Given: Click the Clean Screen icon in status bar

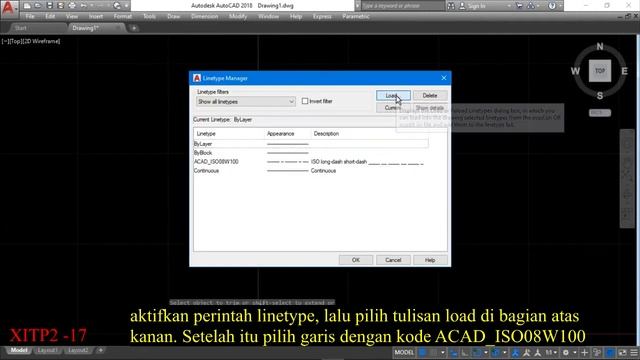Looking at the screenshot, I should pyautogui.click(x=622, y=352).
